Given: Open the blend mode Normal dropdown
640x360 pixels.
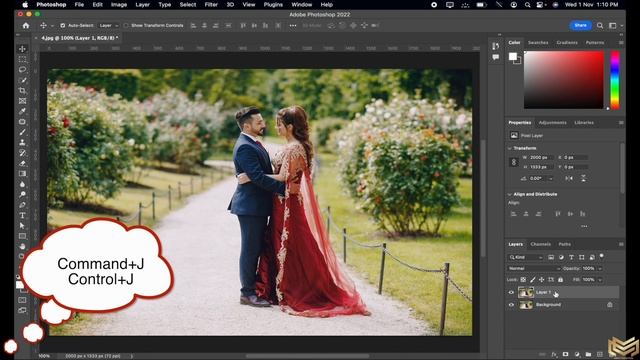Looking at the screenshot, I should pyautogui.click(x=534, y=269).
